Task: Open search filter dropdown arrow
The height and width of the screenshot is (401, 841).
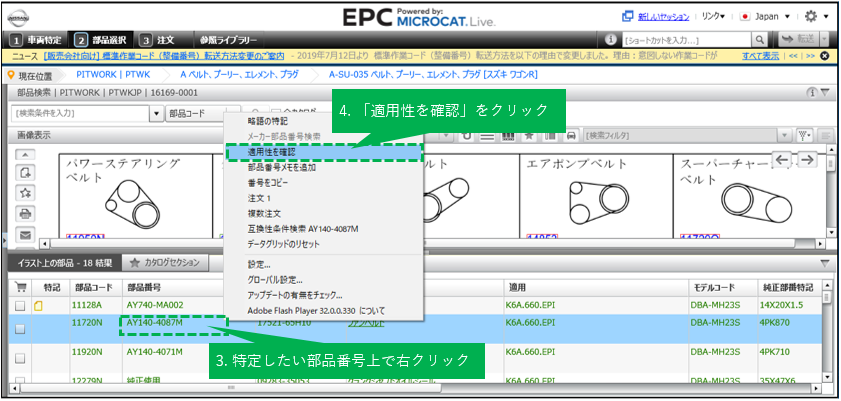Action: click(x=786, y=136)
